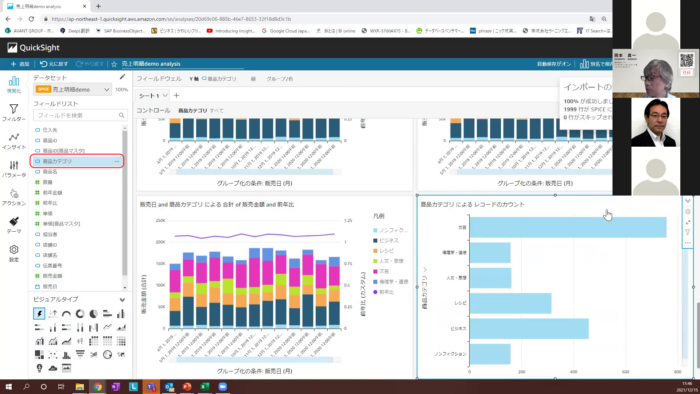700x394 pixels.
Task: Click the QuickSight logo
Action: click(x=33, y=48)
